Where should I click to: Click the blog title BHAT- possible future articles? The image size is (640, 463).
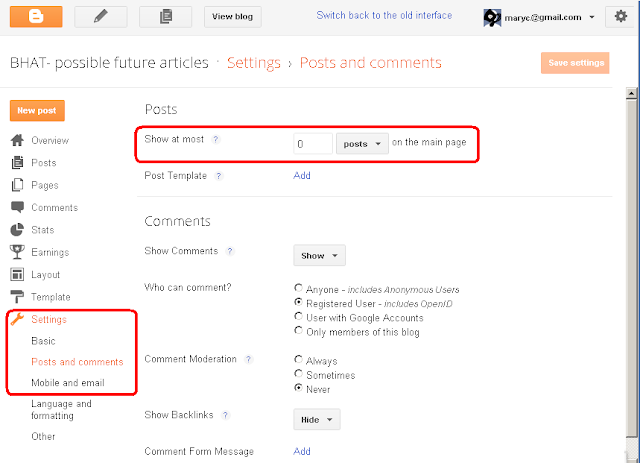(x=109, y=63)
